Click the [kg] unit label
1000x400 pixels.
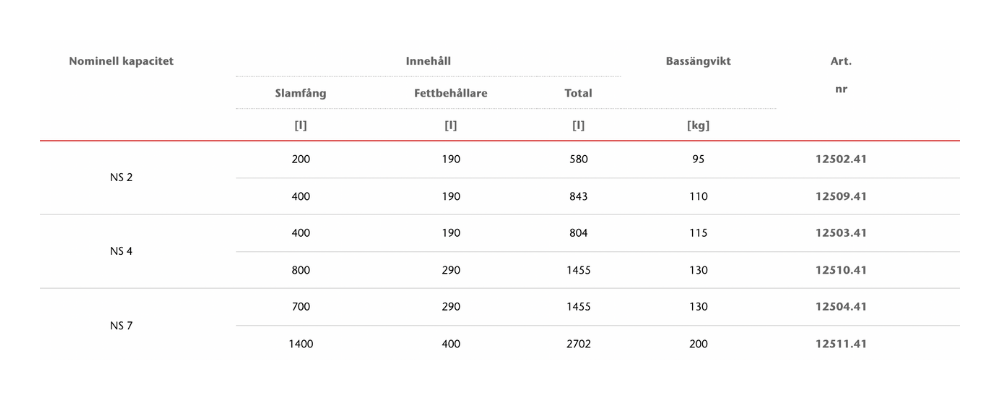point(698,126)
